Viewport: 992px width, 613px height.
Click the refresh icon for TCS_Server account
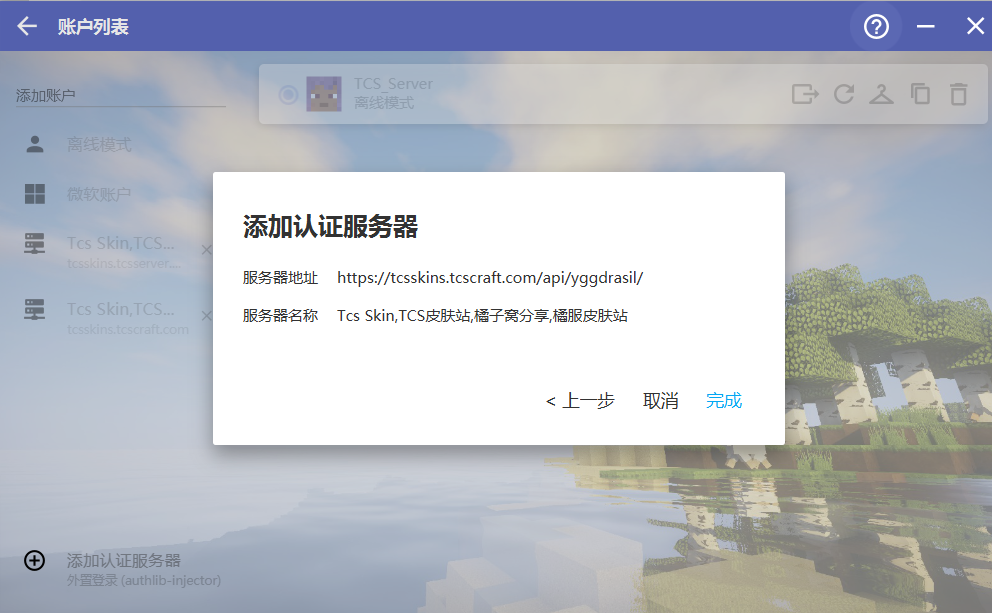tap(844, 94)
